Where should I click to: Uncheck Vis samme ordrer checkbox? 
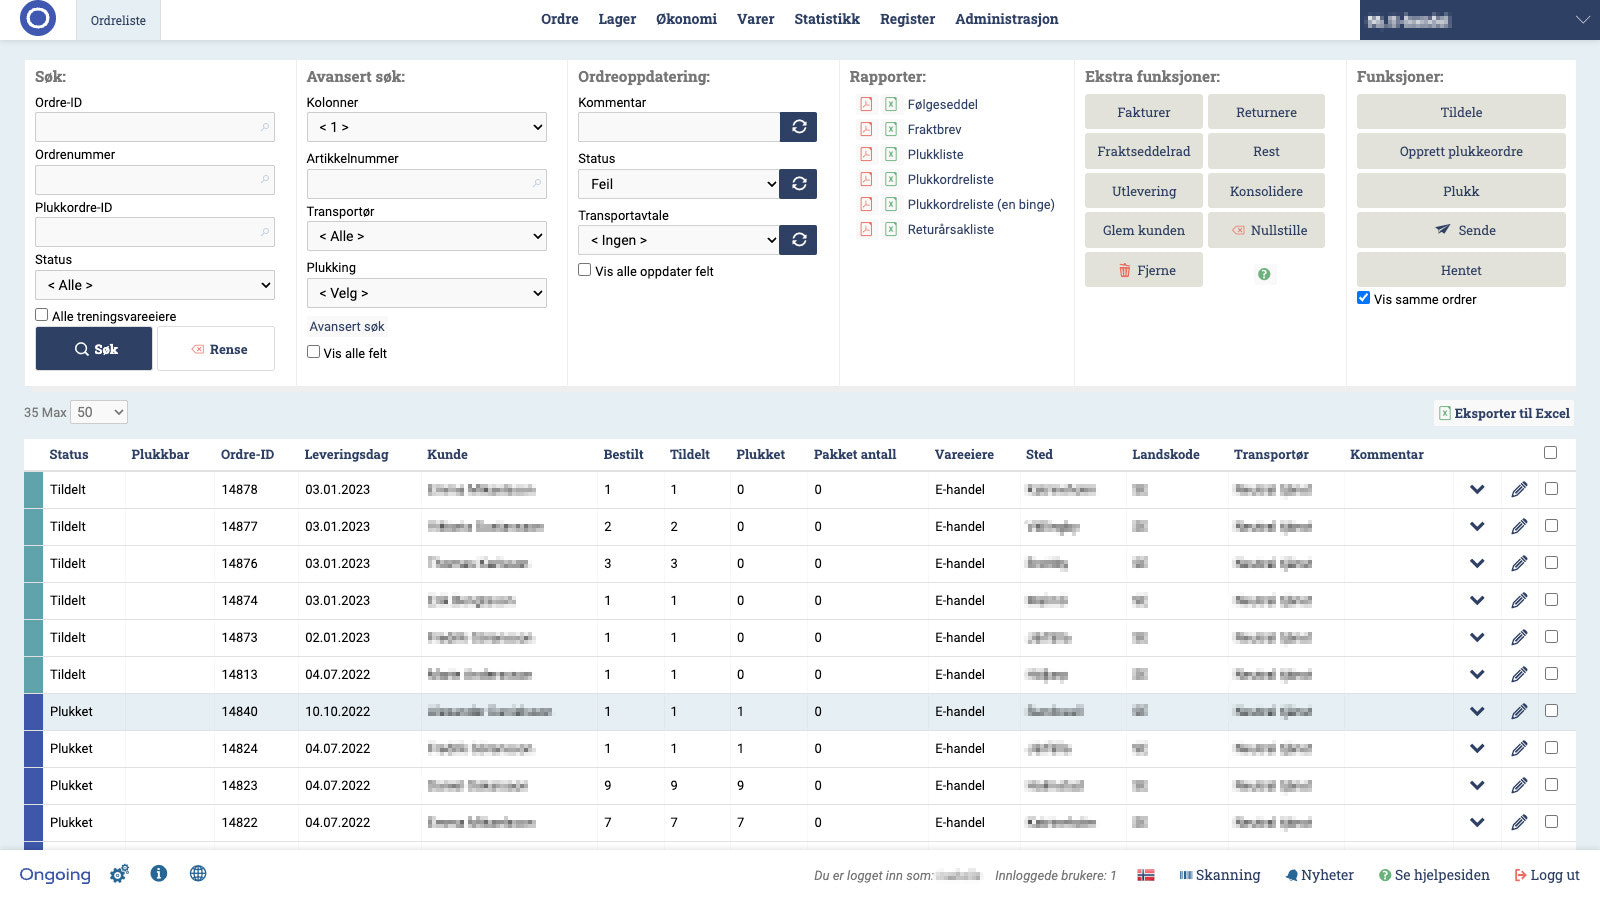click(1363, 298)
